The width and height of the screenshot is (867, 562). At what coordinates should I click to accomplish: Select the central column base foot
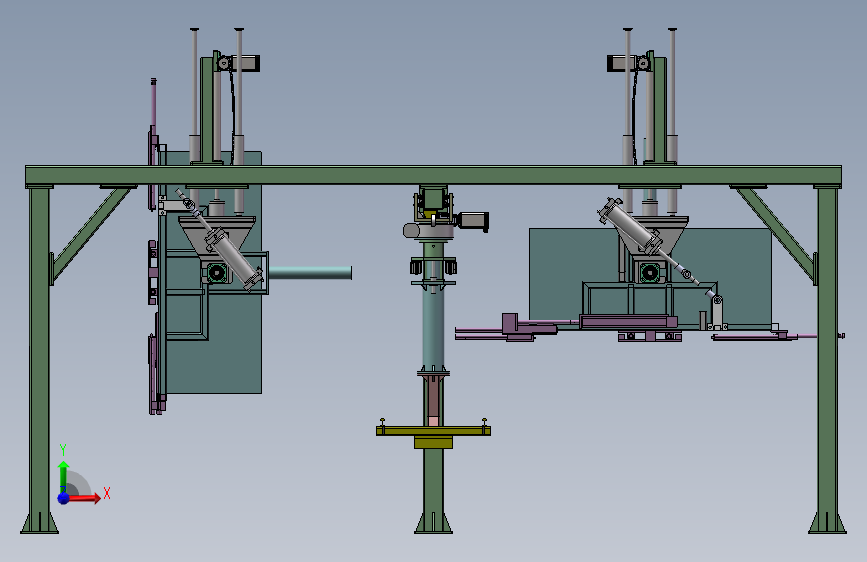click(x=434, y=522)
